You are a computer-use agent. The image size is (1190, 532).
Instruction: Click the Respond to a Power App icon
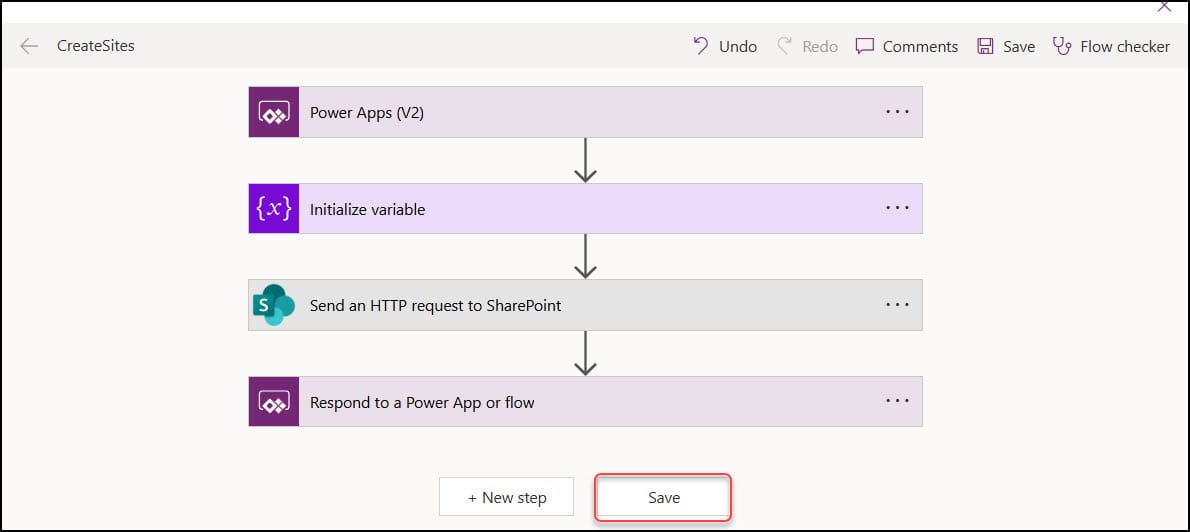click(x=274, y=401)
